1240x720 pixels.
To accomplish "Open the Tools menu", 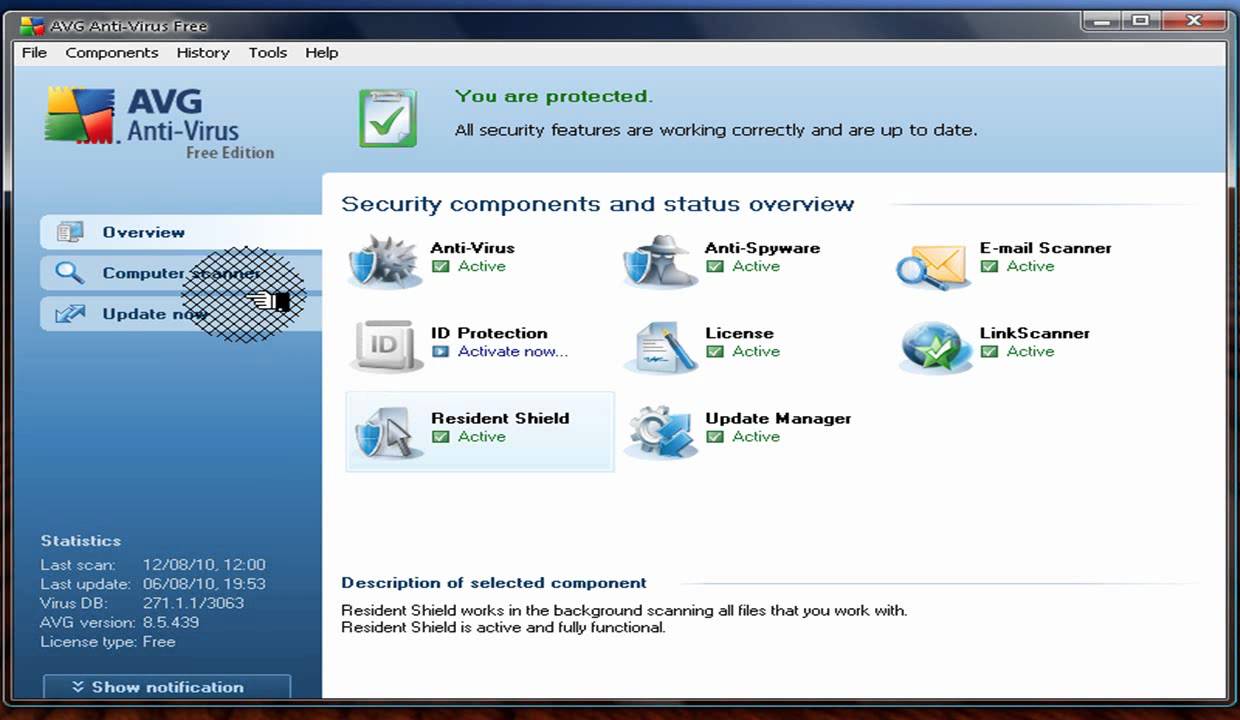I will [x=268, y=53].
